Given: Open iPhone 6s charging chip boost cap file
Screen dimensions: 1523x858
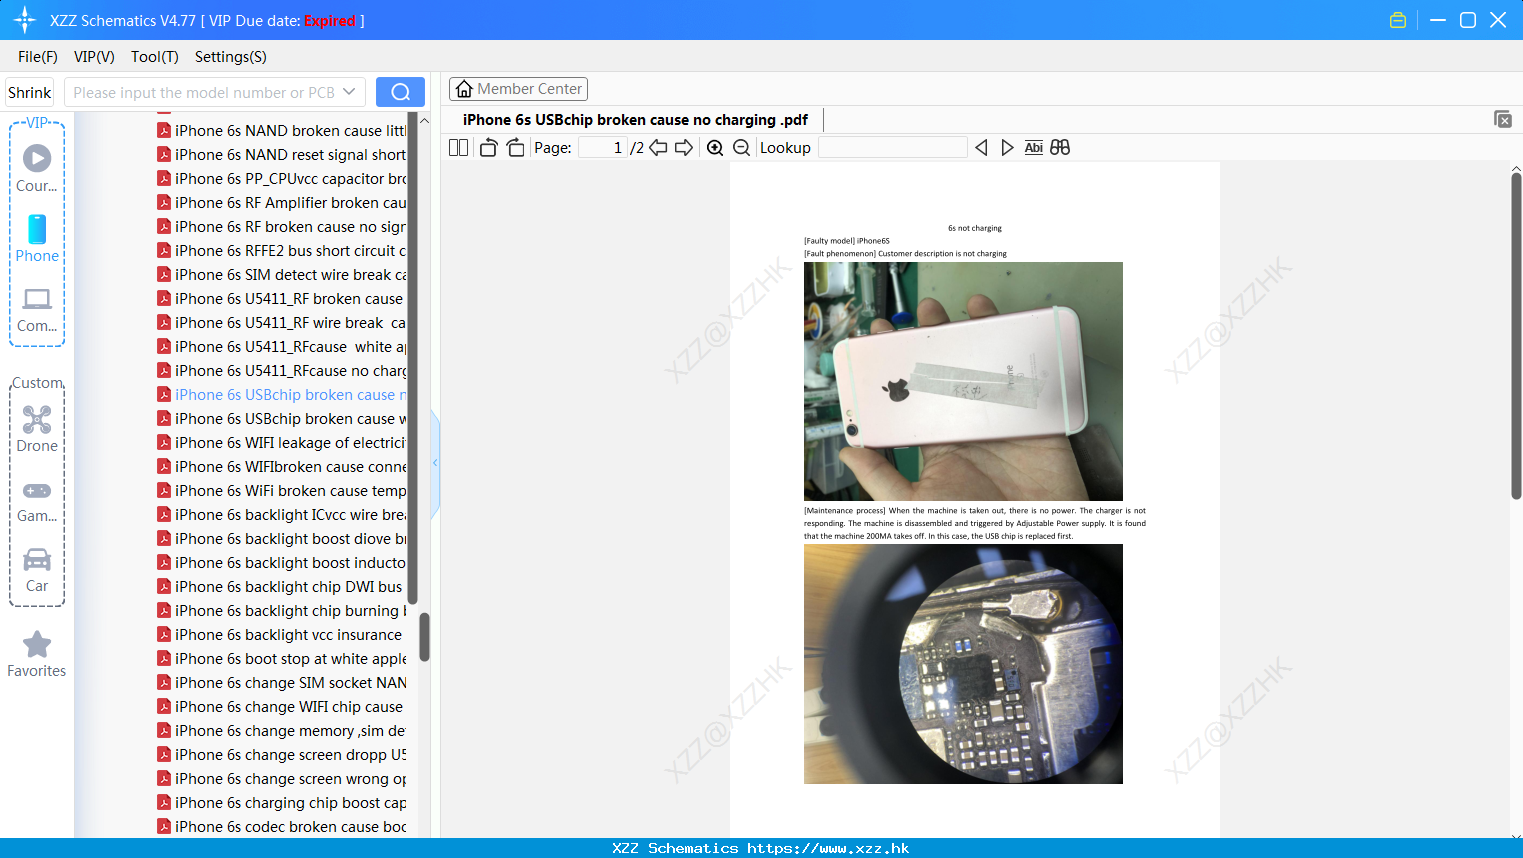Looking at the screenshot, I should tap(282, 803).
